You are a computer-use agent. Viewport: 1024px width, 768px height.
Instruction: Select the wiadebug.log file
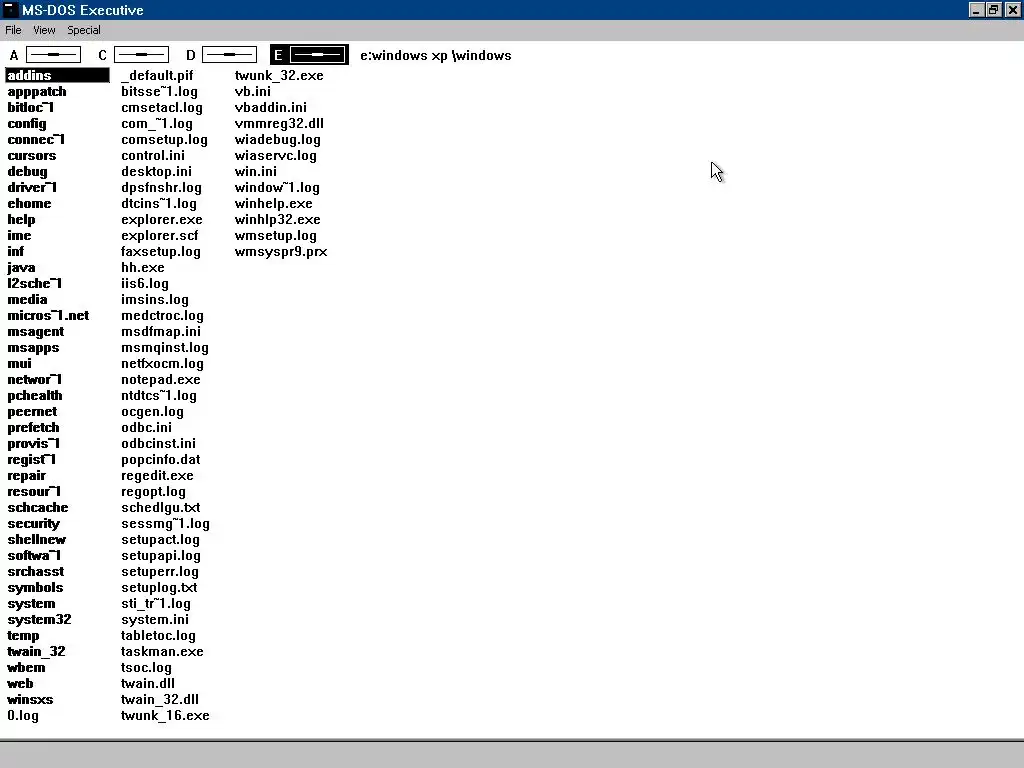pyautogui.click(x=278, y=139)
